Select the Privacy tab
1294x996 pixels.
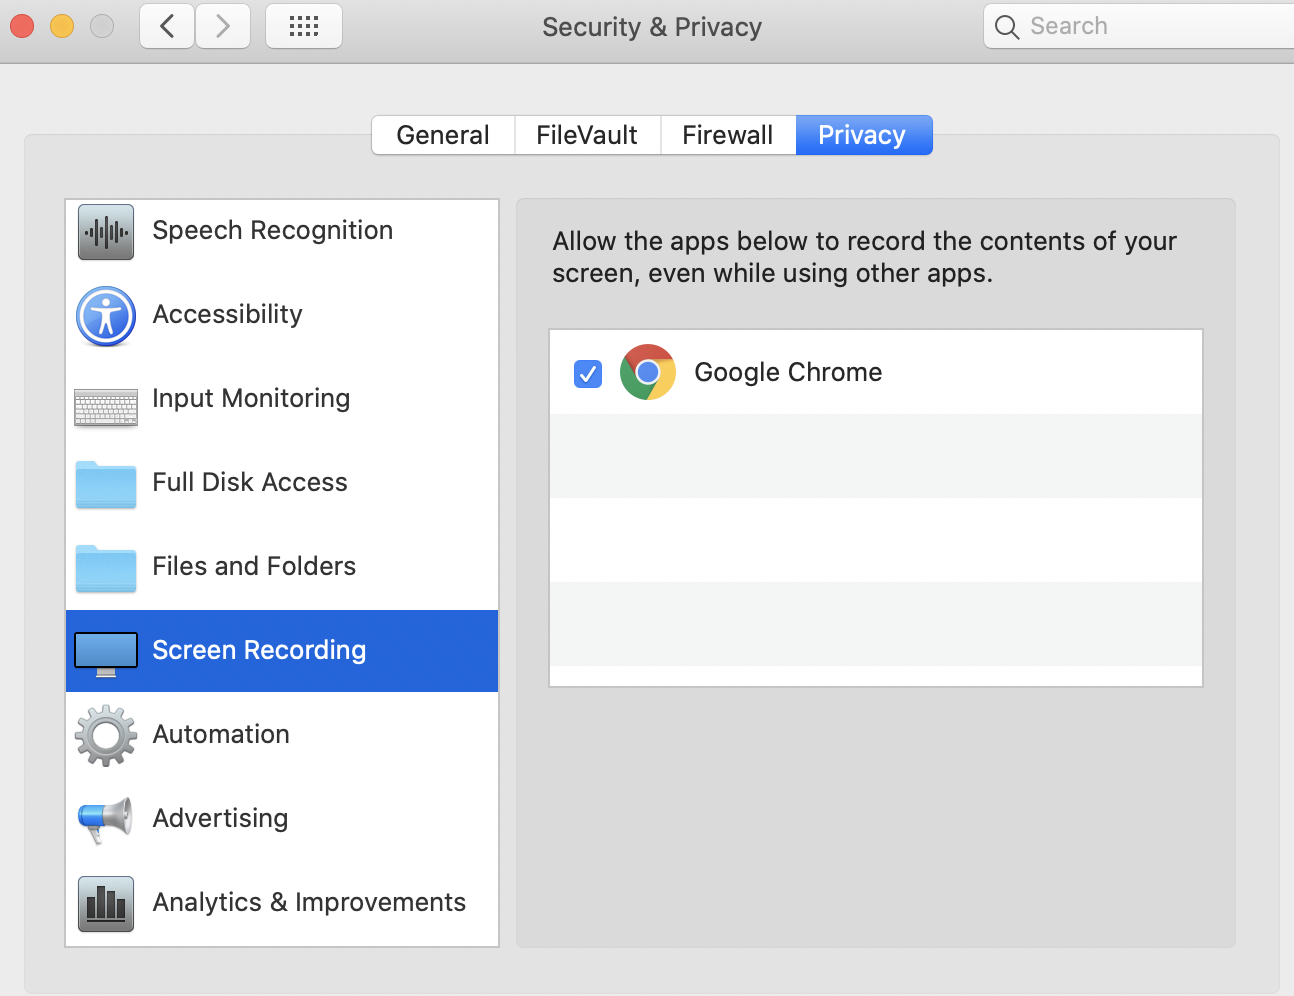[x=863, y=135]
